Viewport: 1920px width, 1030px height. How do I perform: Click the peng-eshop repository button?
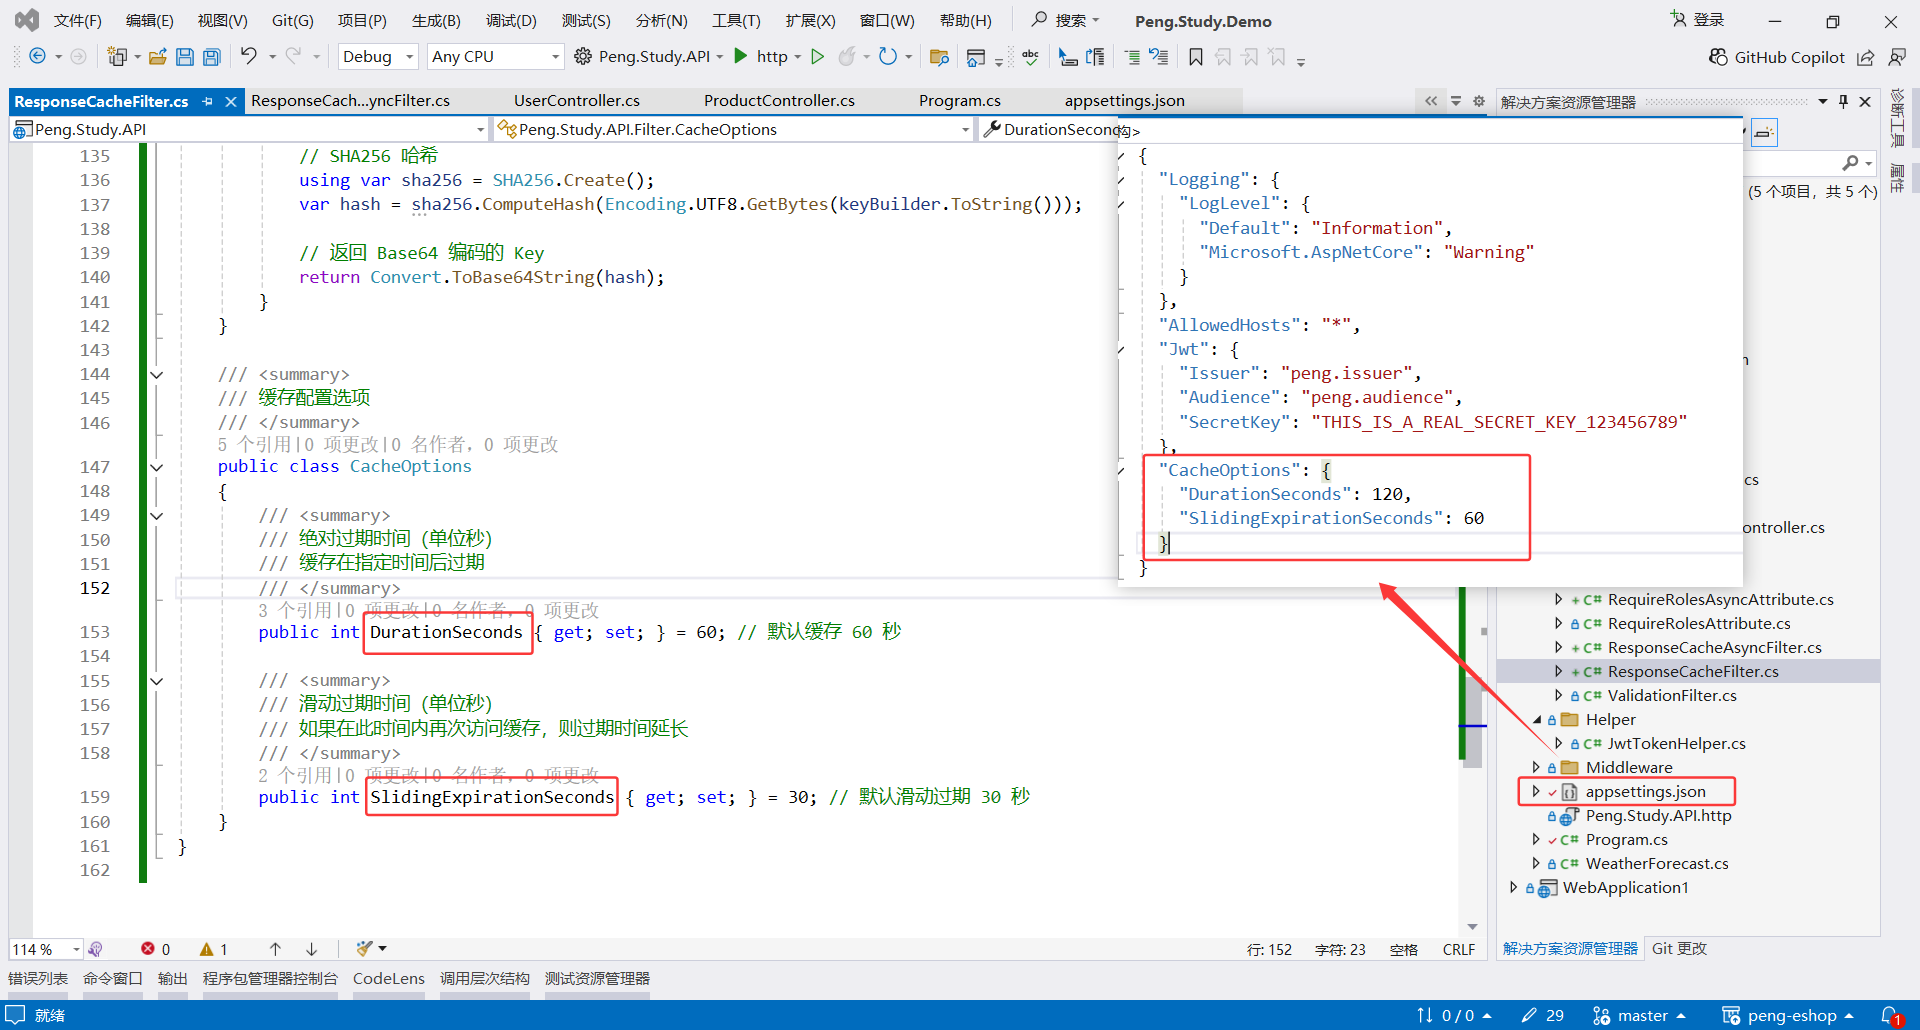[x=1788, y=1016]
